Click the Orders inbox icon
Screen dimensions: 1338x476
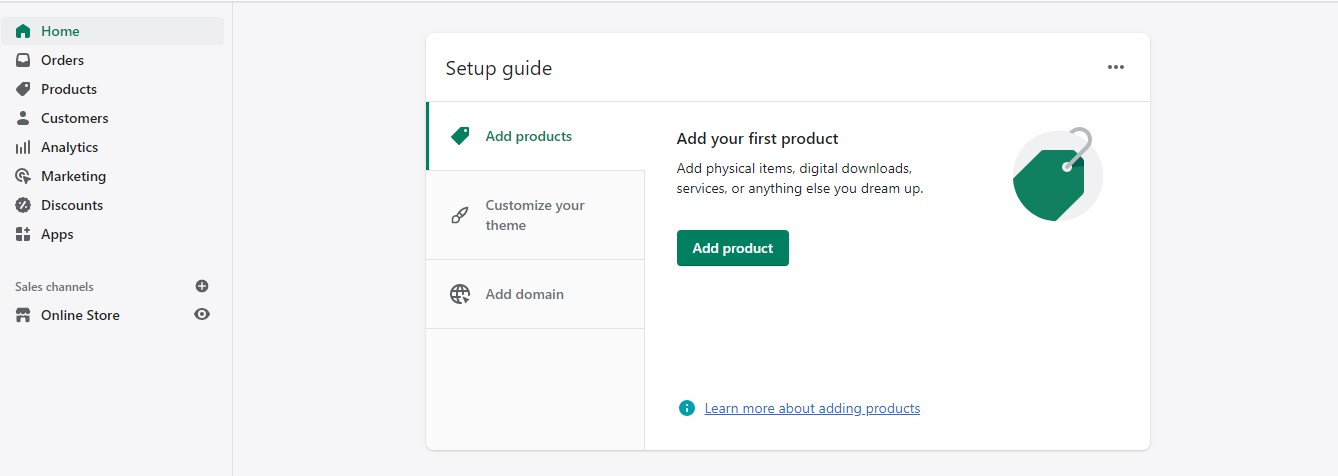(x=23, y=60)
